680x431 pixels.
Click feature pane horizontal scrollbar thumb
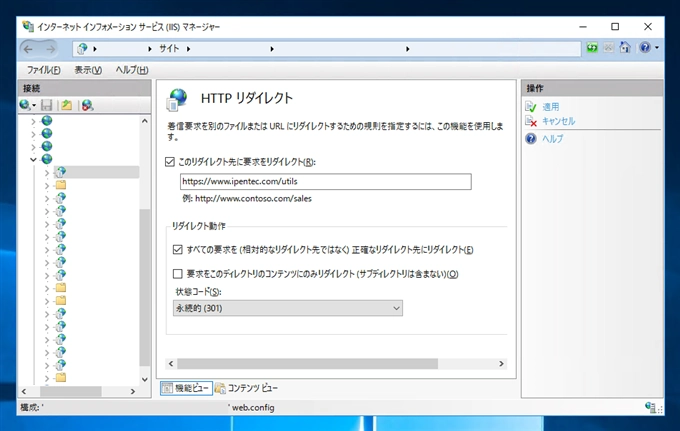[x=307, y=363]
